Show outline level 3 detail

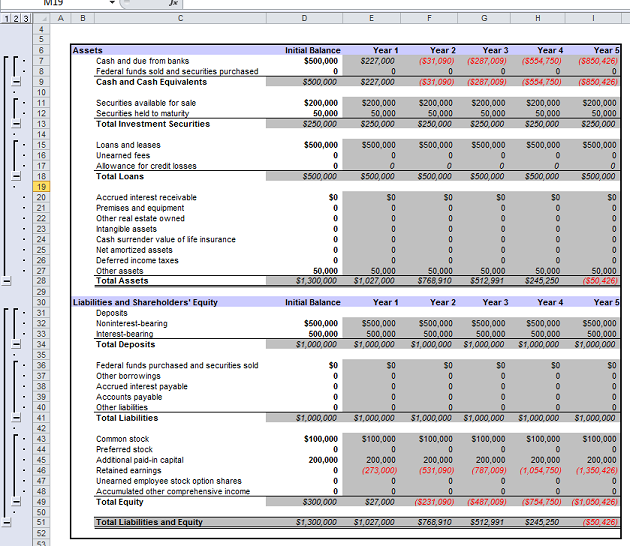[x=27, y=18]
